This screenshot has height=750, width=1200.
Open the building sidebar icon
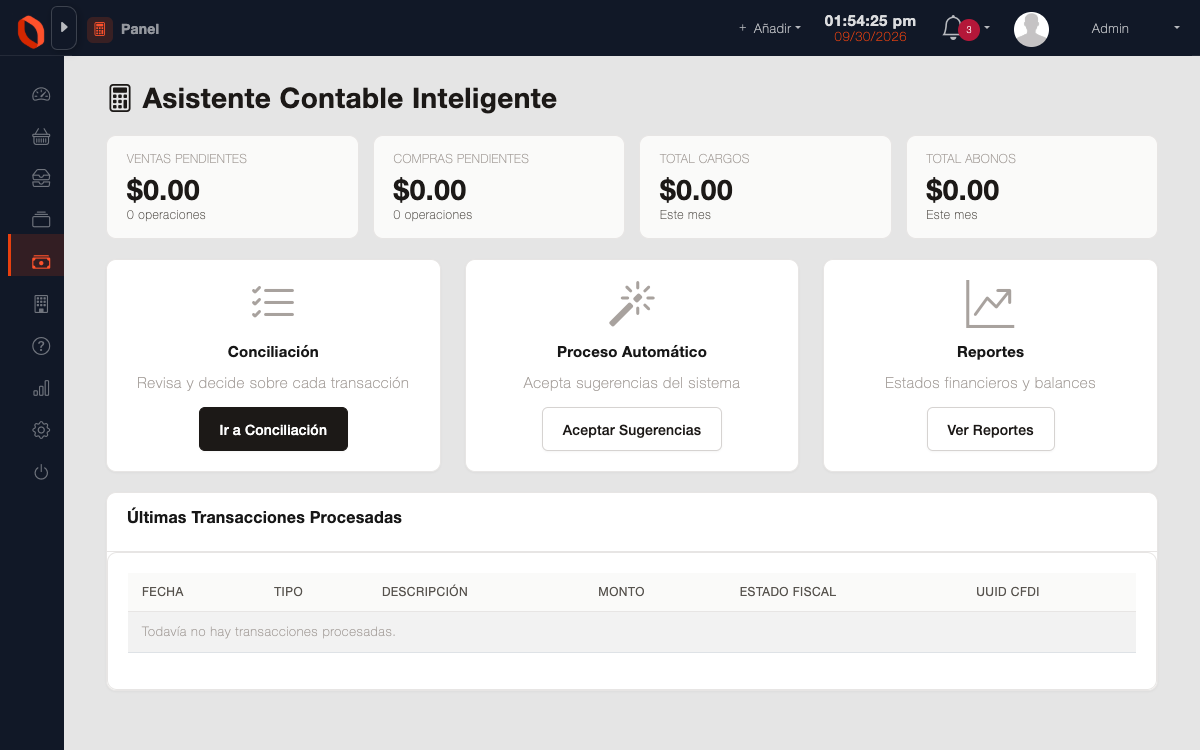(41, 304)
